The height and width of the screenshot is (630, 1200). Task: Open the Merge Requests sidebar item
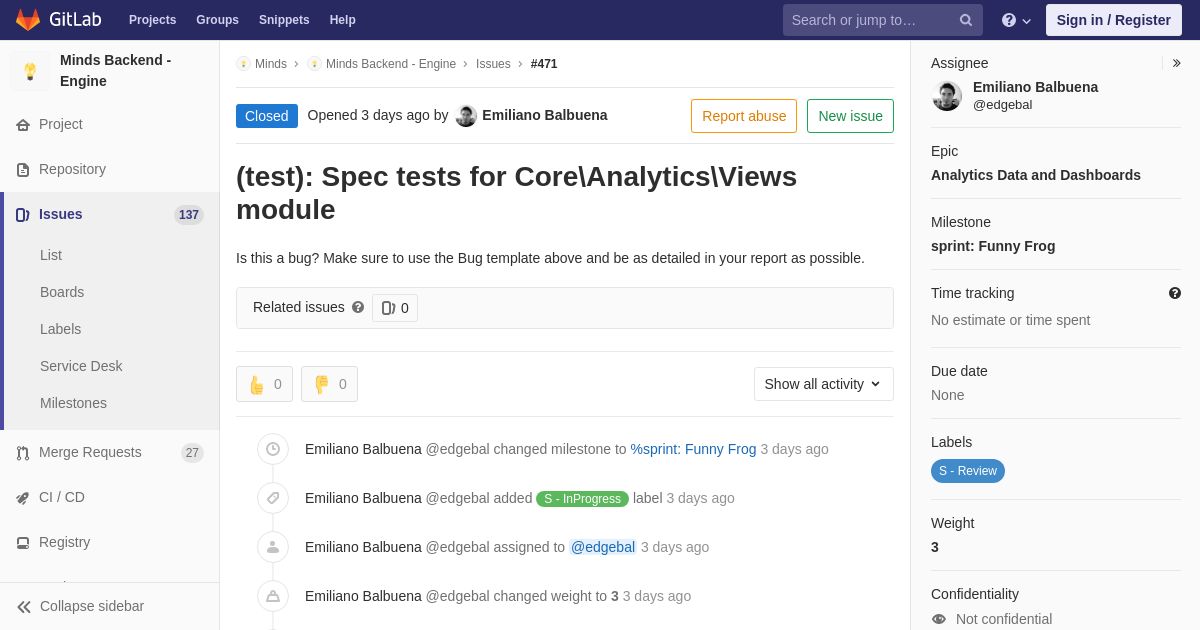tap(110, 452)
